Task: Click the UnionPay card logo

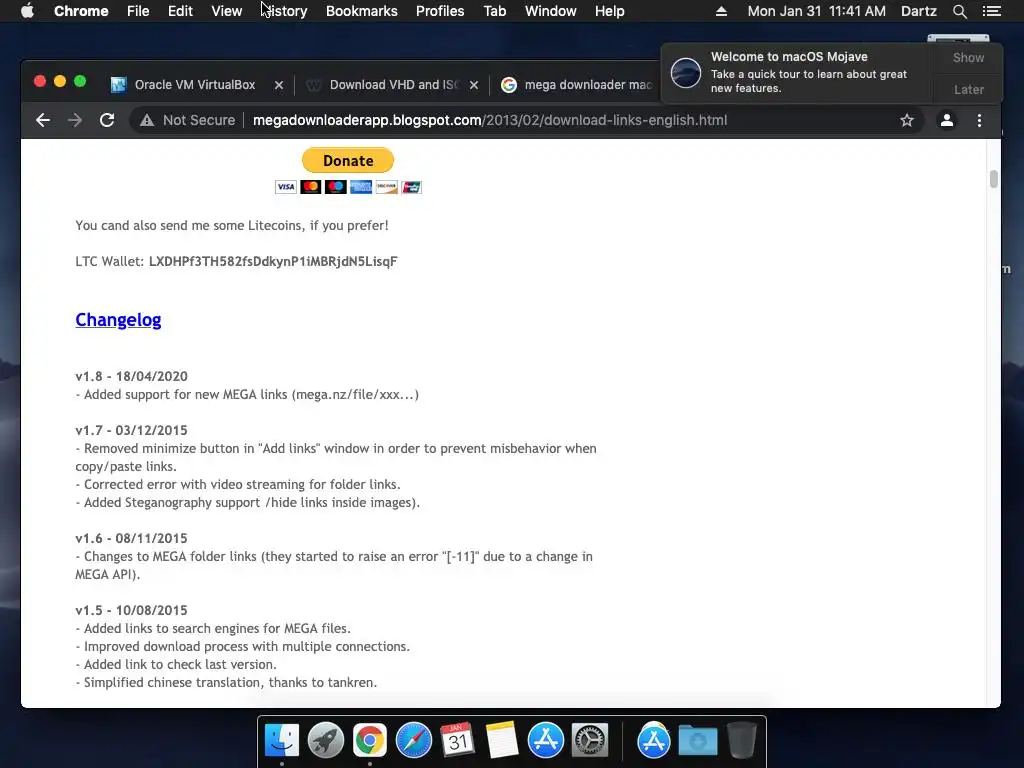Action: 411,187
